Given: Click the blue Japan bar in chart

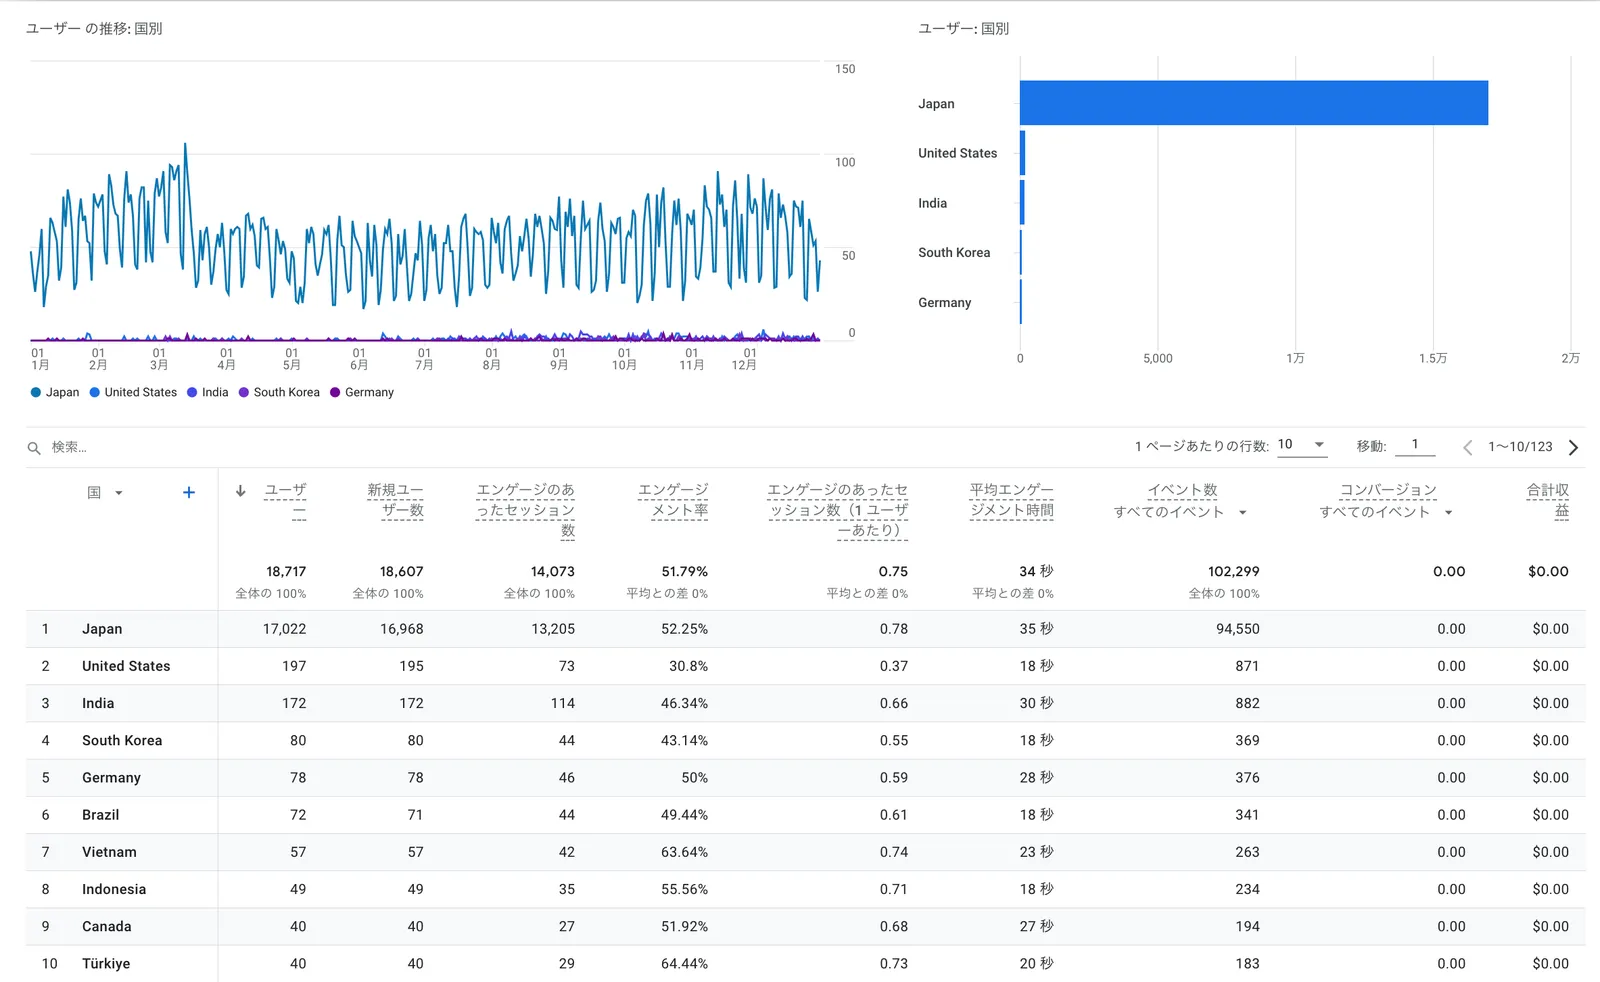Looking at the screenshot, I should pyautogui.click(x=1253, y=103).
